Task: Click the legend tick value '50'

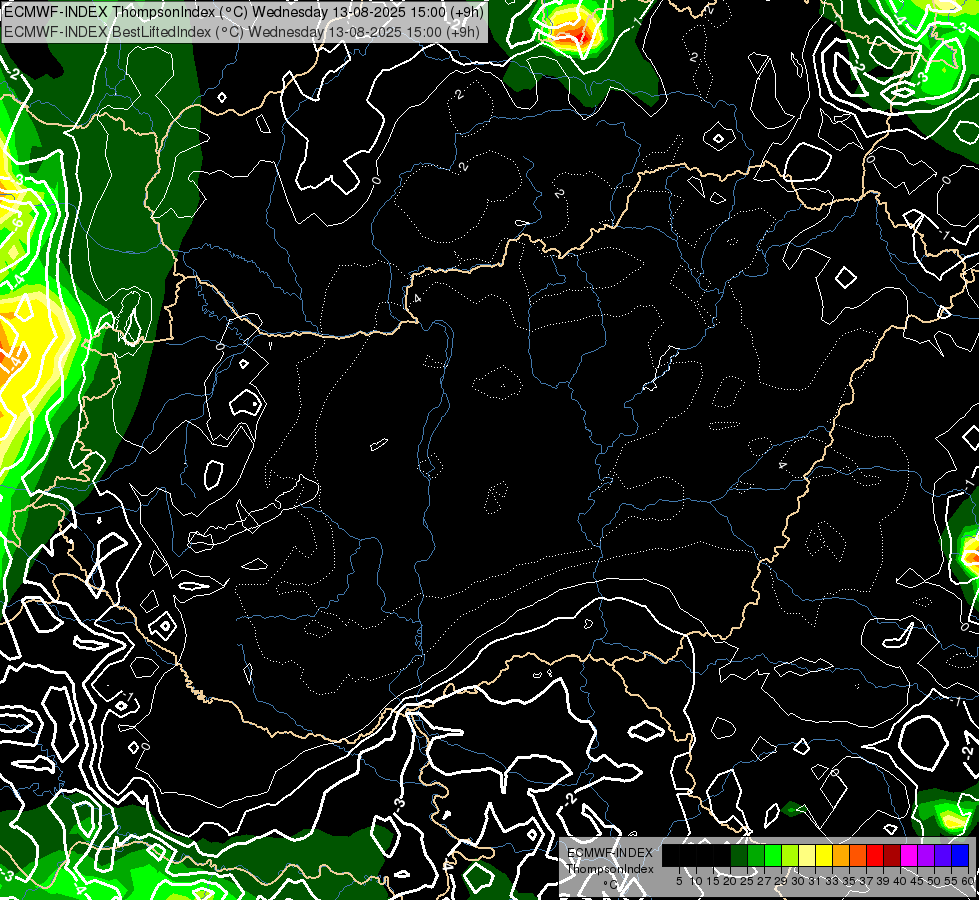Action: pos(935,881)
